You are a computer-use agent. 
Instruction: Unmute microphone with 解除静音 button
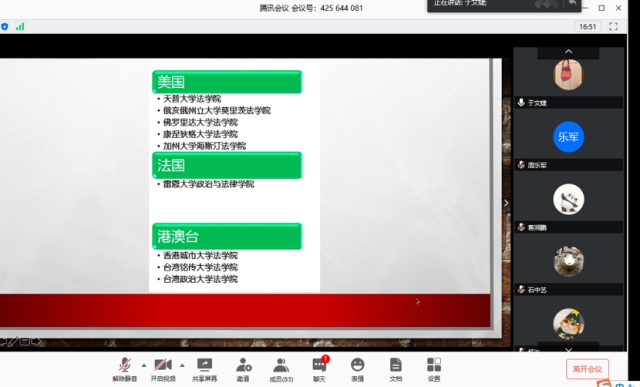(124, 369)
